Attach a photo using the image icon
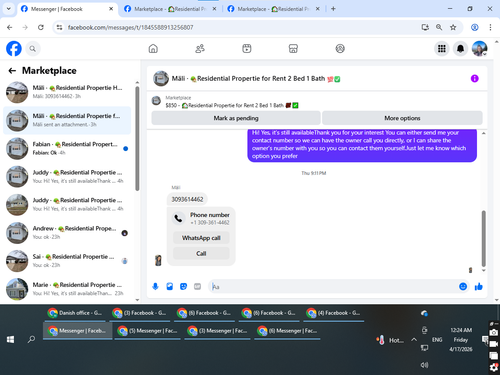Image resolution: width=500 pixels, height=375 pixels. click(x=170, y=286)
